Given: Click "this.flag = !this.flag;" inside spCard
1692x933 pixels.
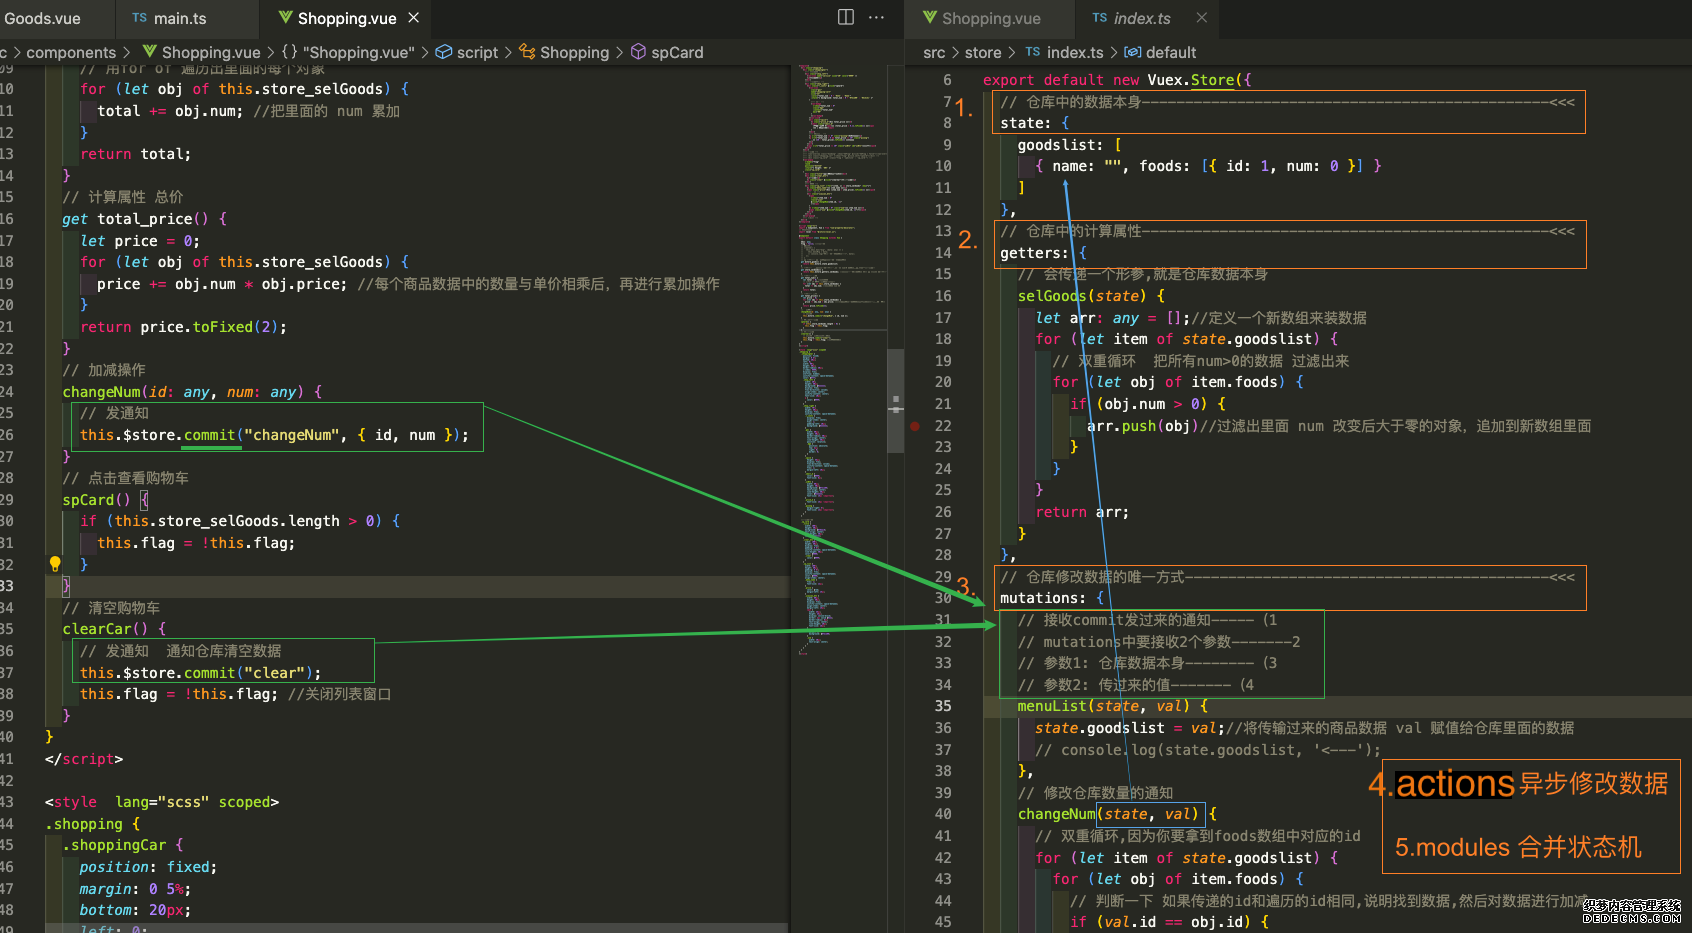Looking at the screenshot, I should pyautogui.click(x=196, y=543).
